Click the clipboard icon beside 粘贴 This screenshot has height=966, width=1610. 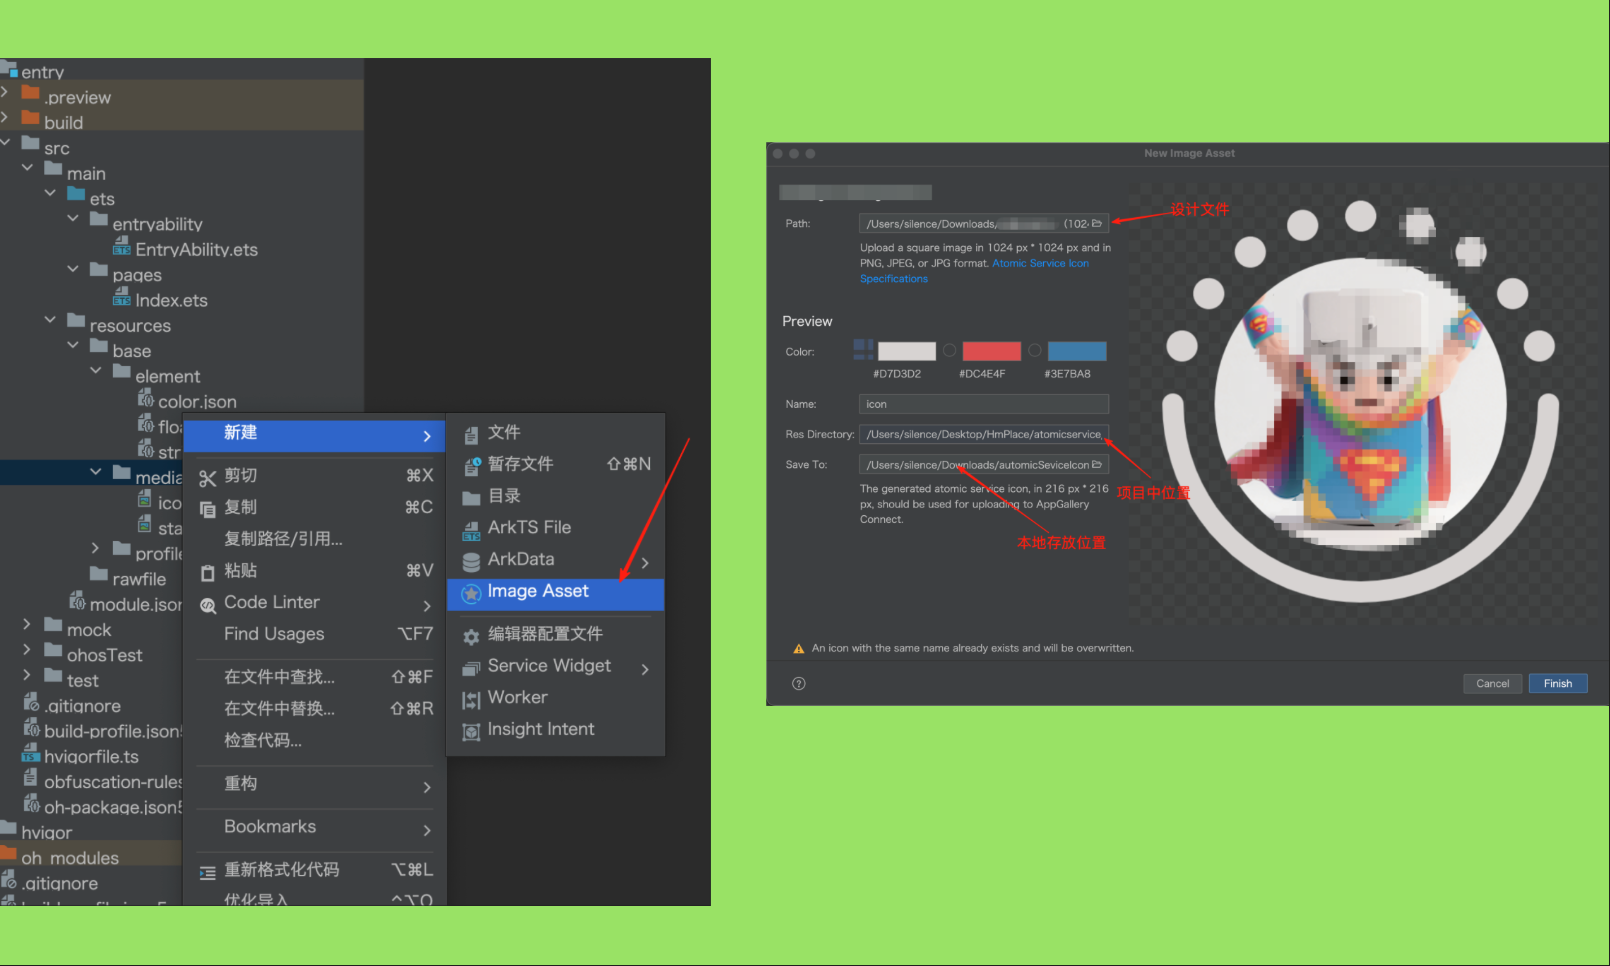pyautogui.click(x=207, y=573)
